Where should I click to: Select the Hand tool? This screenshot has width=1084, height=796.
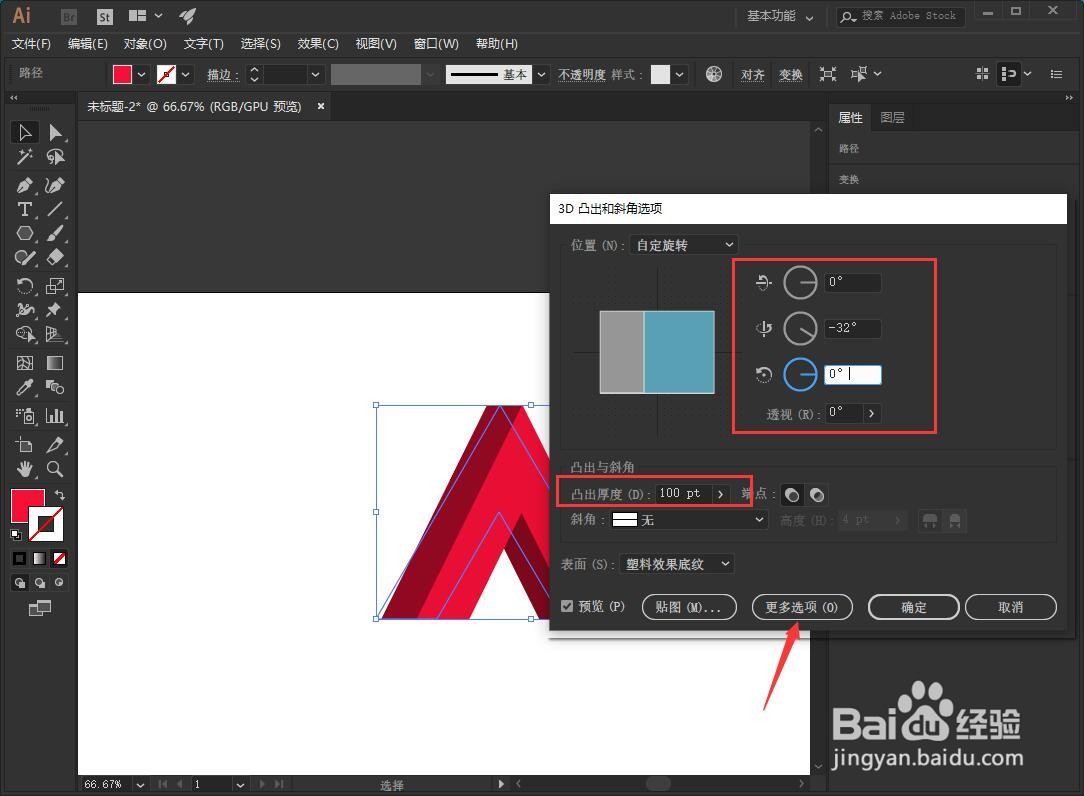click(x=25, y=470)
